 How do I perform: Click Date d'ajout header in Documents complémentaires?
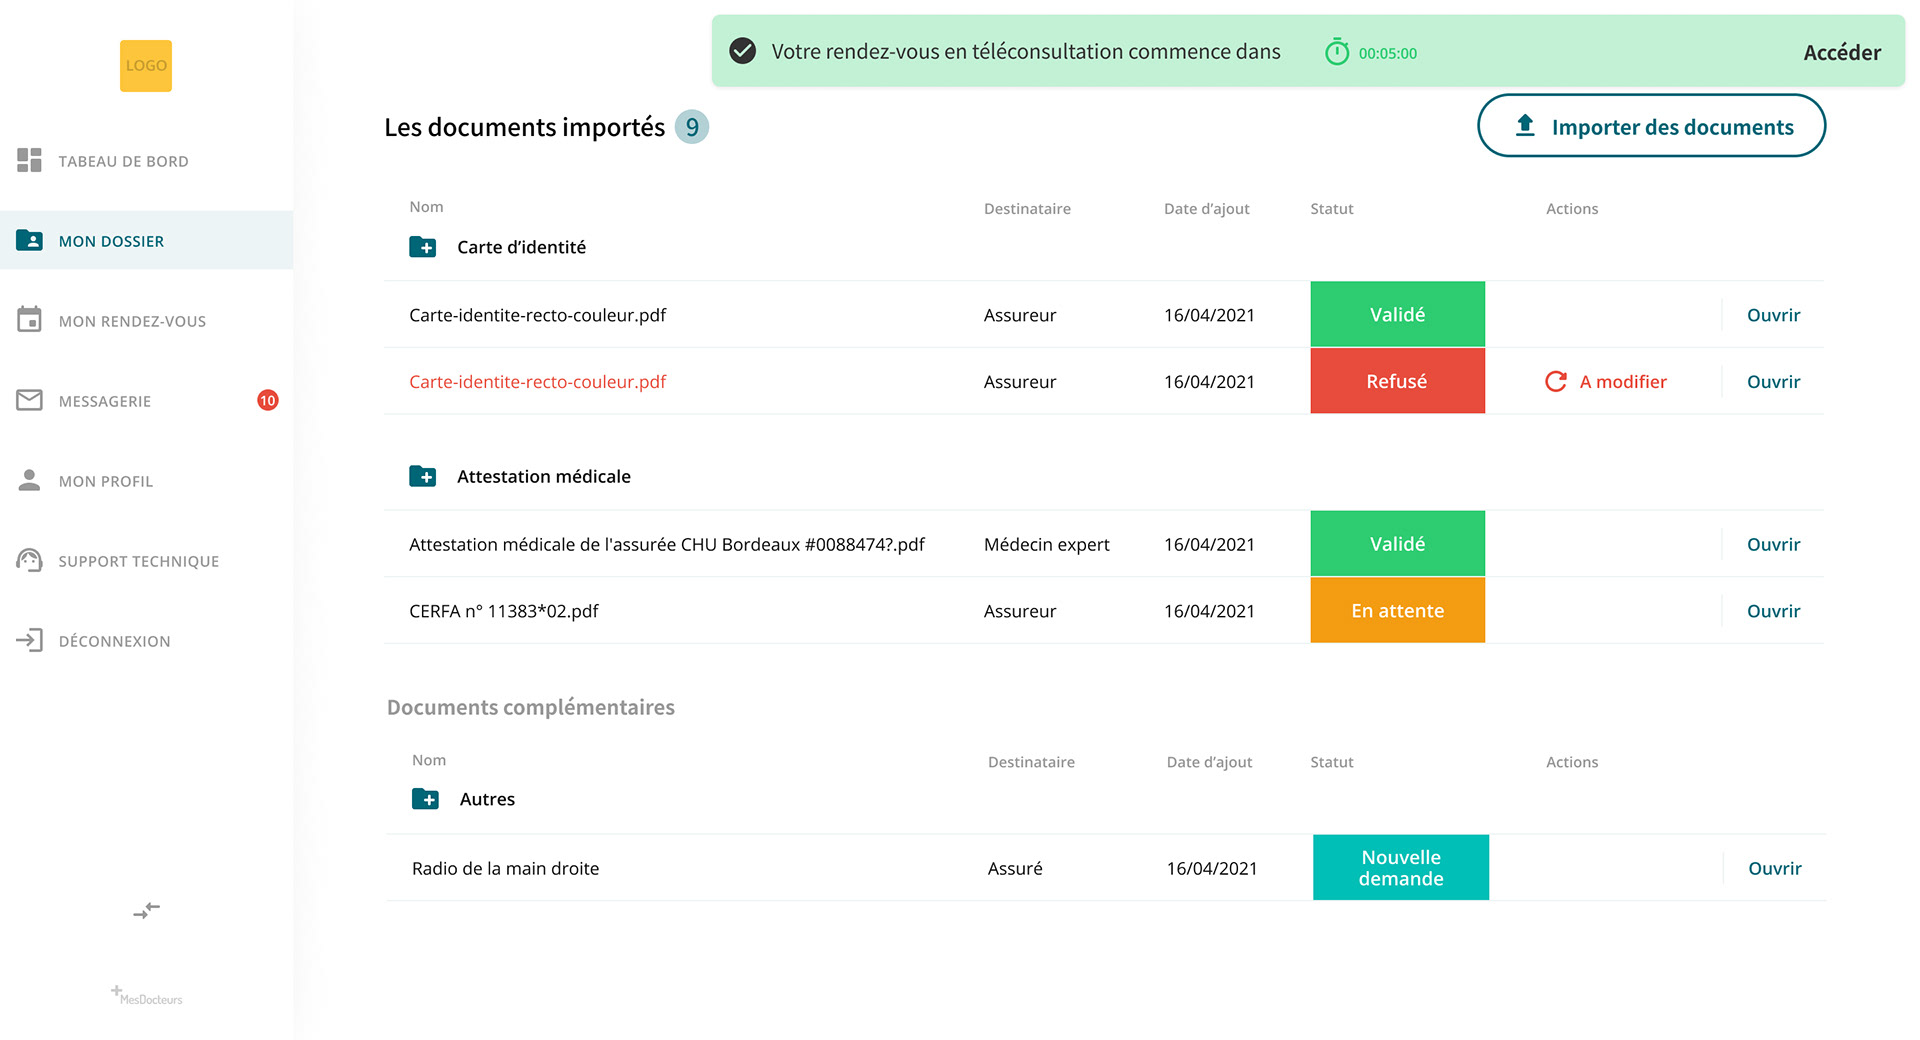(x=1209, y=762)
